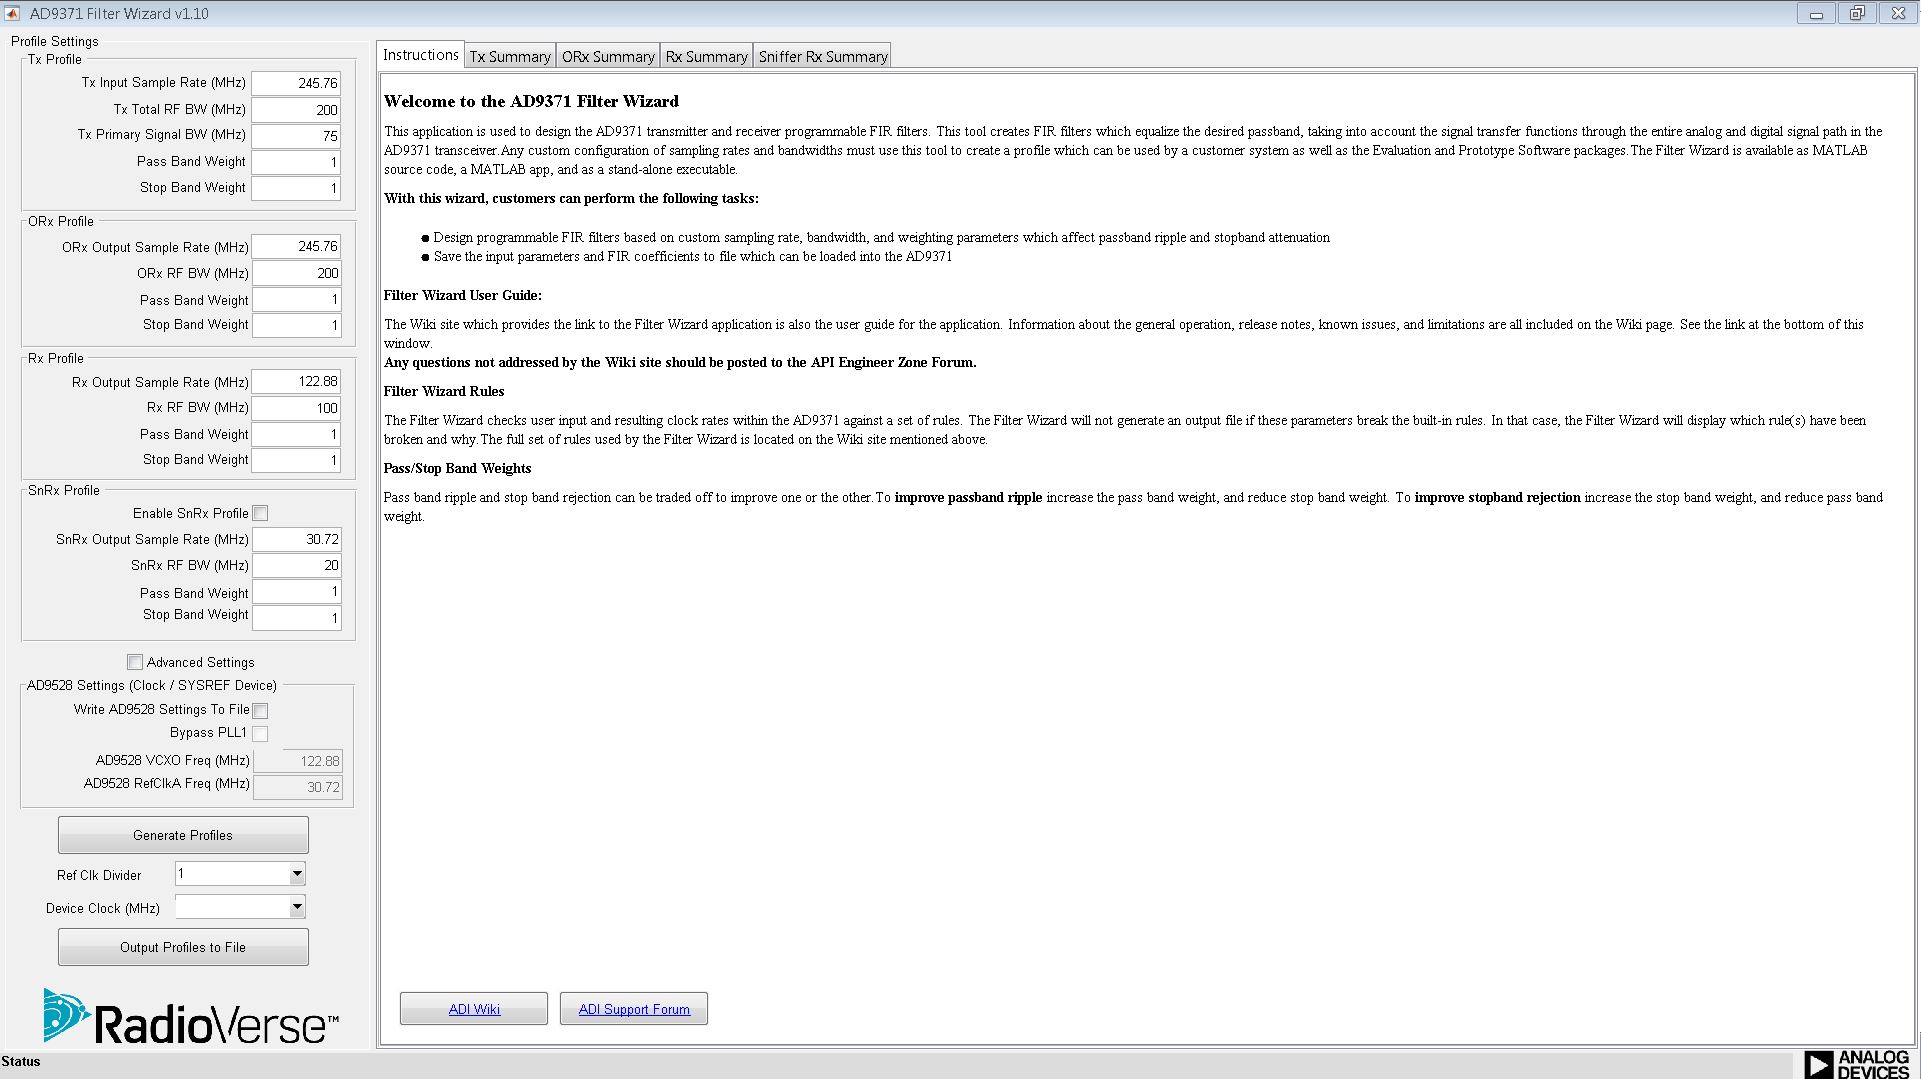Enable the SnRx Profile checkbox
1921x1079 pixels.
tap(260, 513)
